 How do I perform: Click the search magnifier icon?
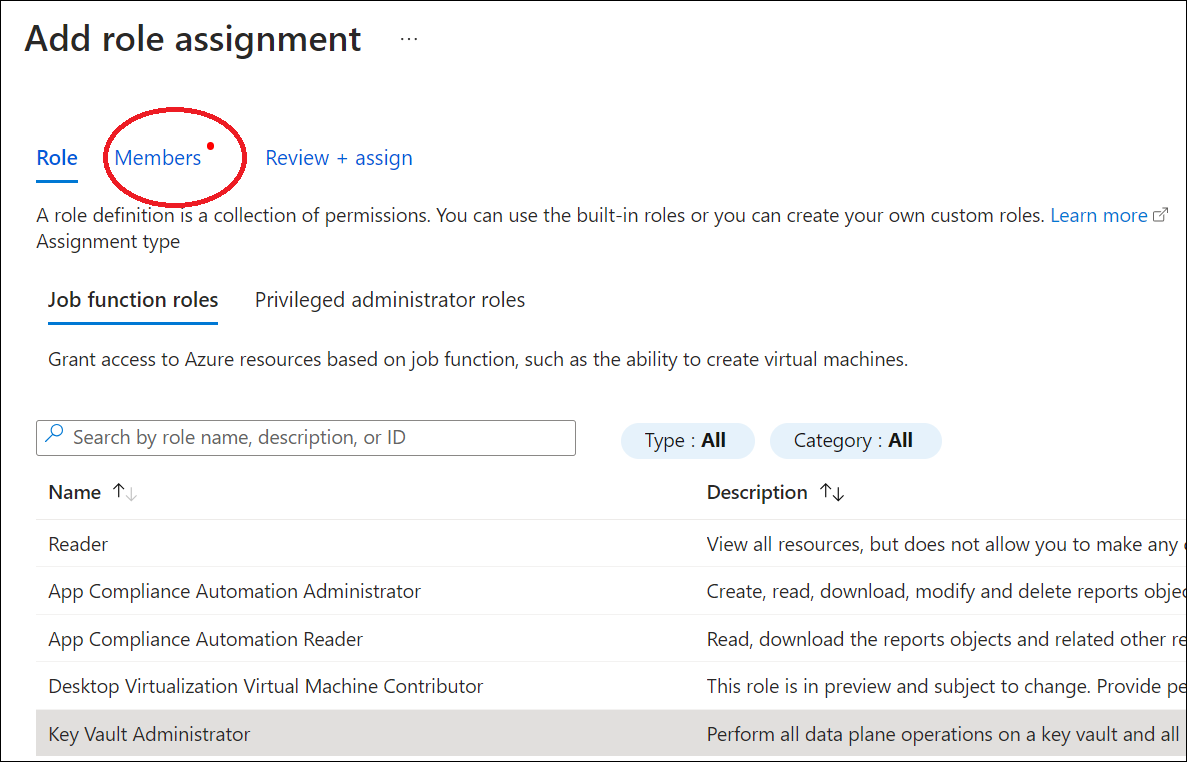click(x=55, y=435)
